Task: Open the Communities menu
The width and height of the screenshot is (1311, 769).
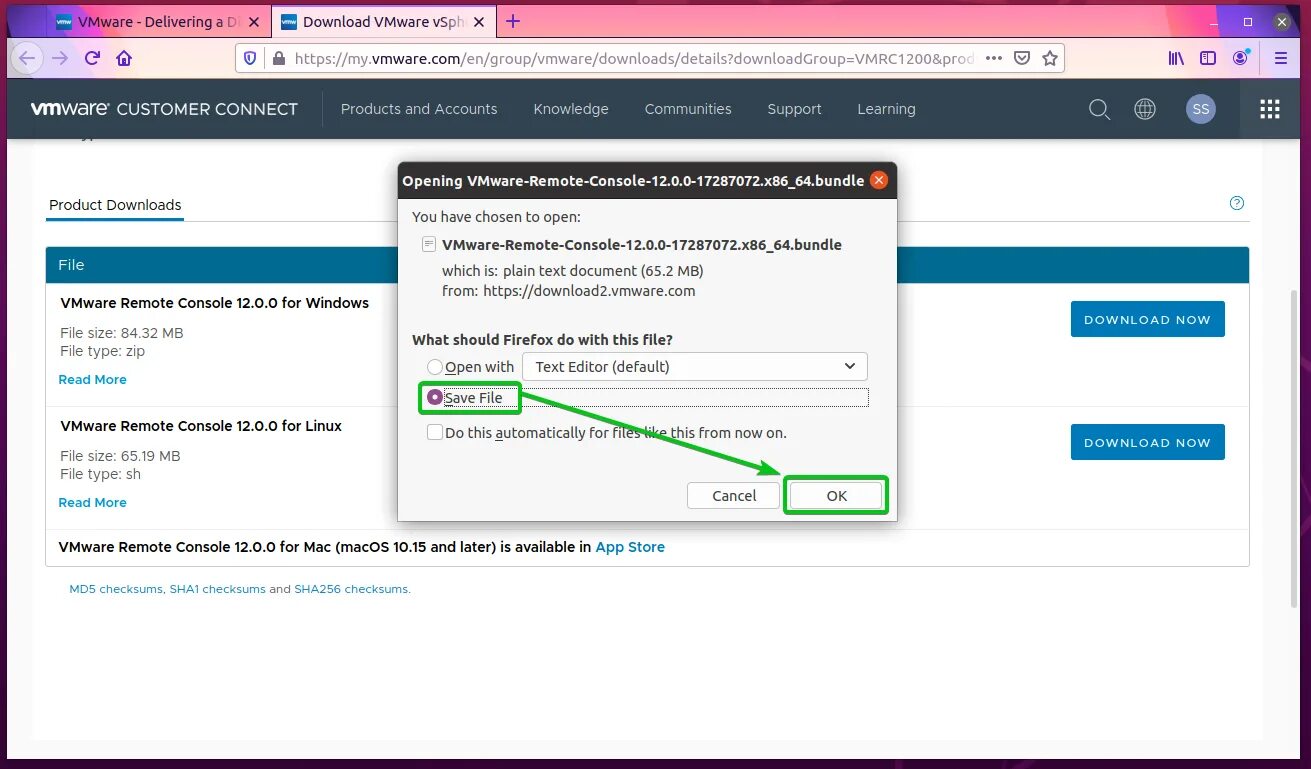Action: click(688, 109)
